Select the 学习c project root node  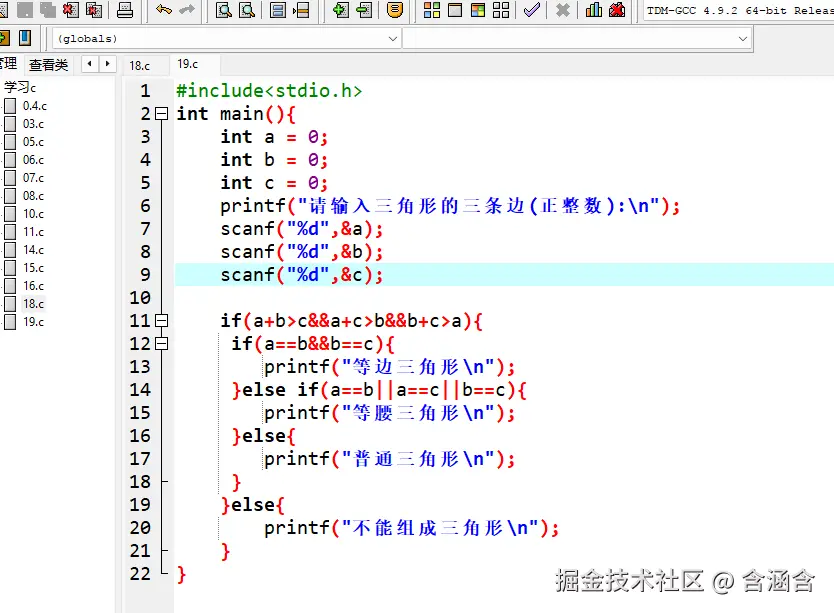(20, 87)
